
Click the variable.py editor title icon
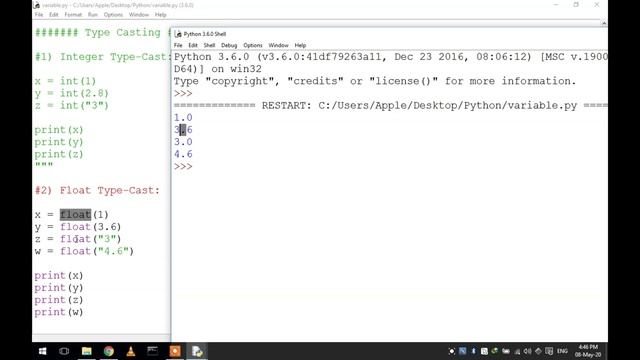[x=36, y=5]
